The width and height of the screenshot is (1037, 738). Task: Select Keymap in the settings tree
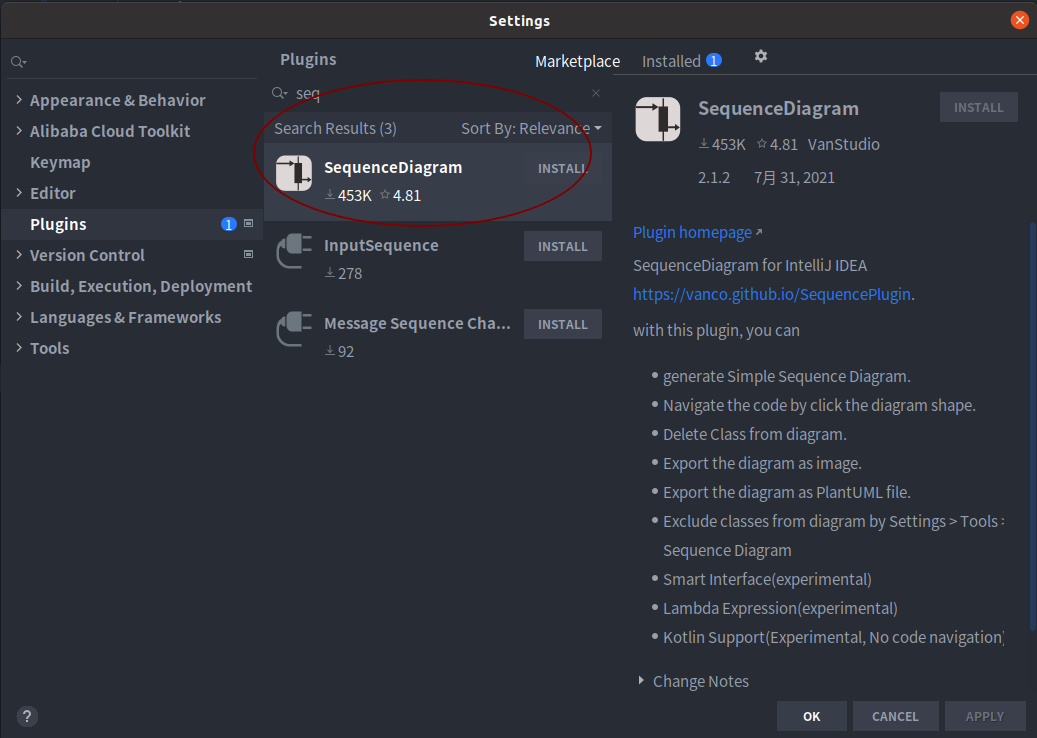click(60, 162)
